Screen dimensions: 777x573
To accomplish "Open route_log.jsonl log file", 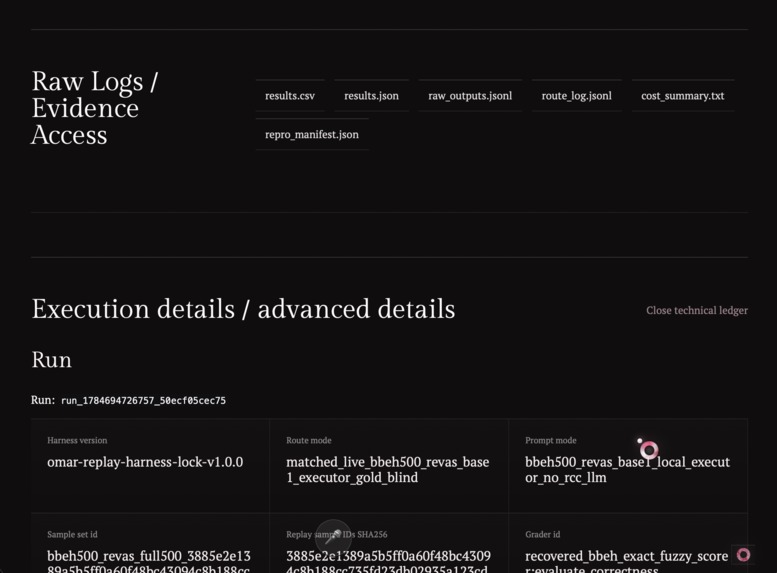I will (x=576, y=96).
